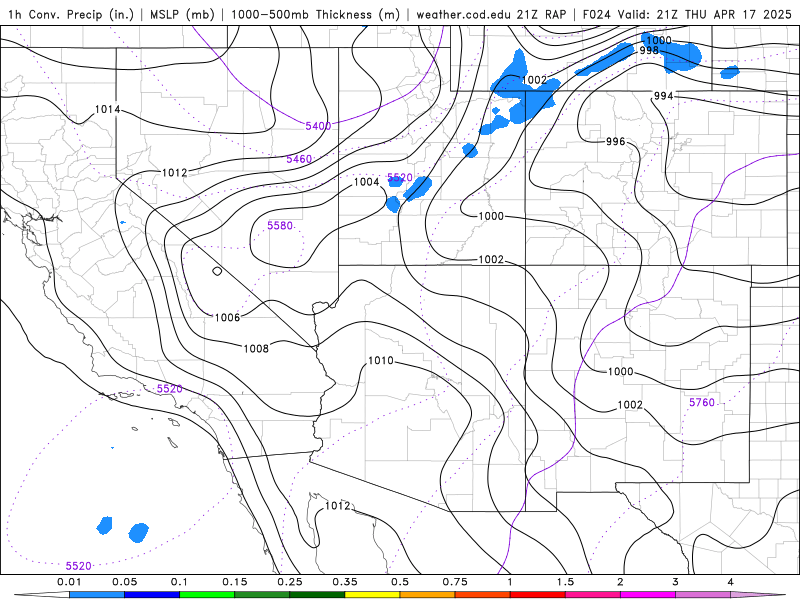Click the '5400' thickness contour label

pyautogui.click(x=318, y=126)
